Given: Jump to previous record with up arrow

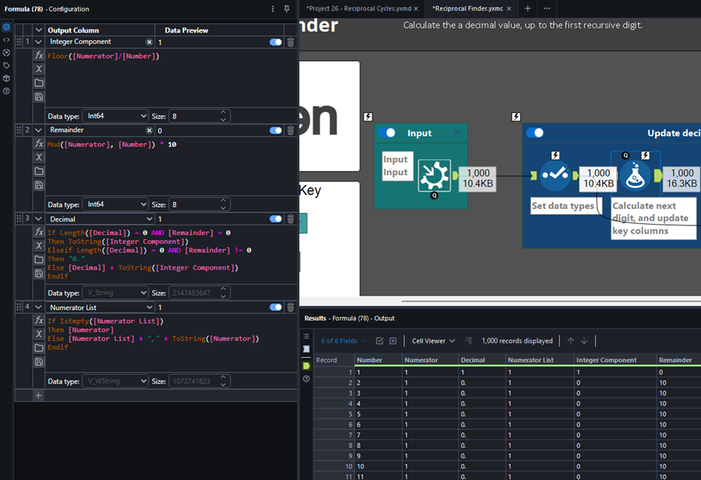Looking at the screenshot, I should point(570,341).
